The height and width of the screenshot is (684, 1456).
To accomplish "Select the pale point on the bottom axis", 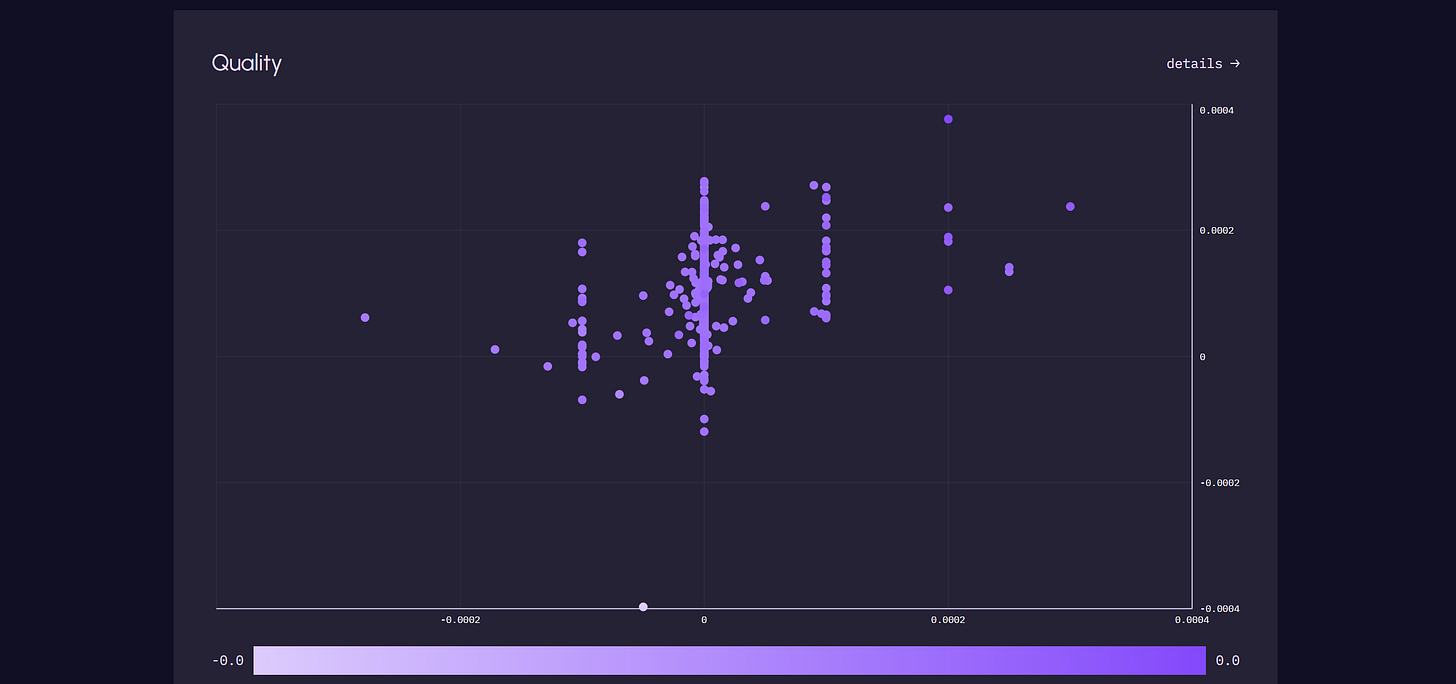I will [x=643, y=607].
